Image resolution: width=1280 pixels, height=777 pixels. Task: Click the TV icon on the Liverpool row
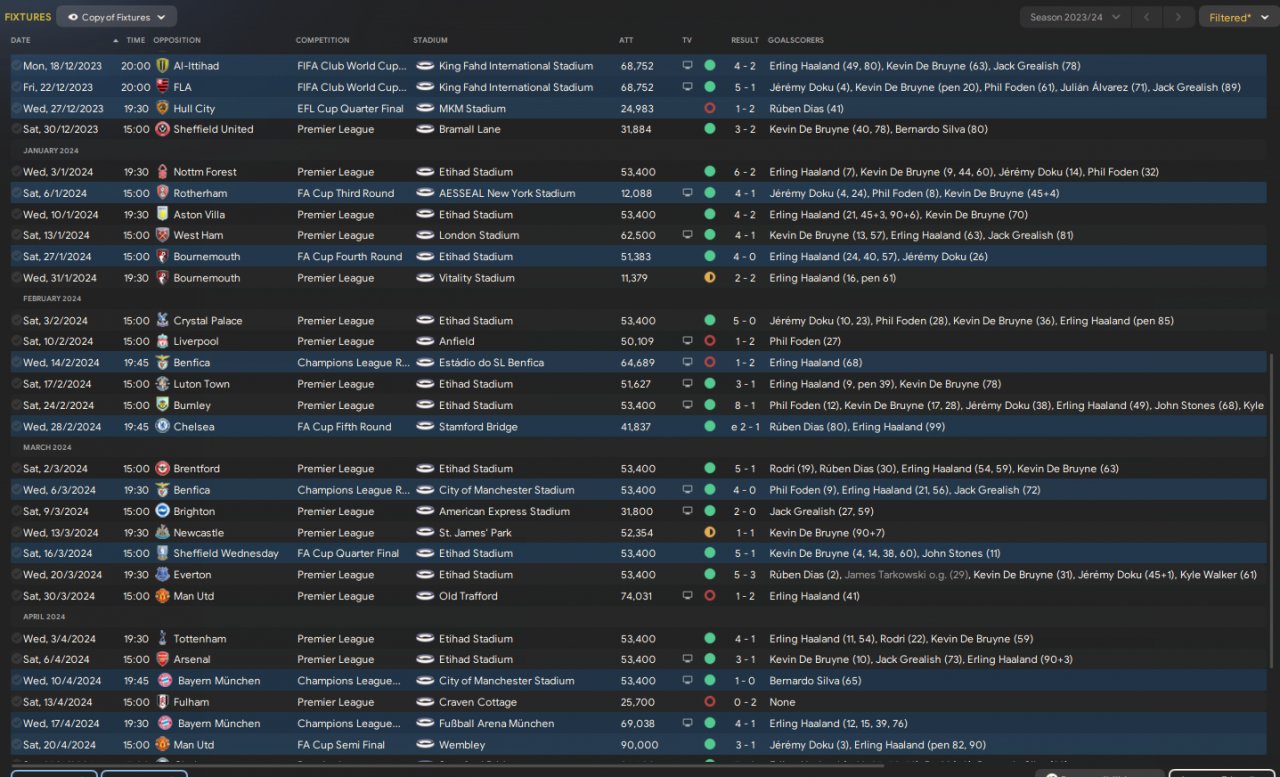(x=687, y=341)
